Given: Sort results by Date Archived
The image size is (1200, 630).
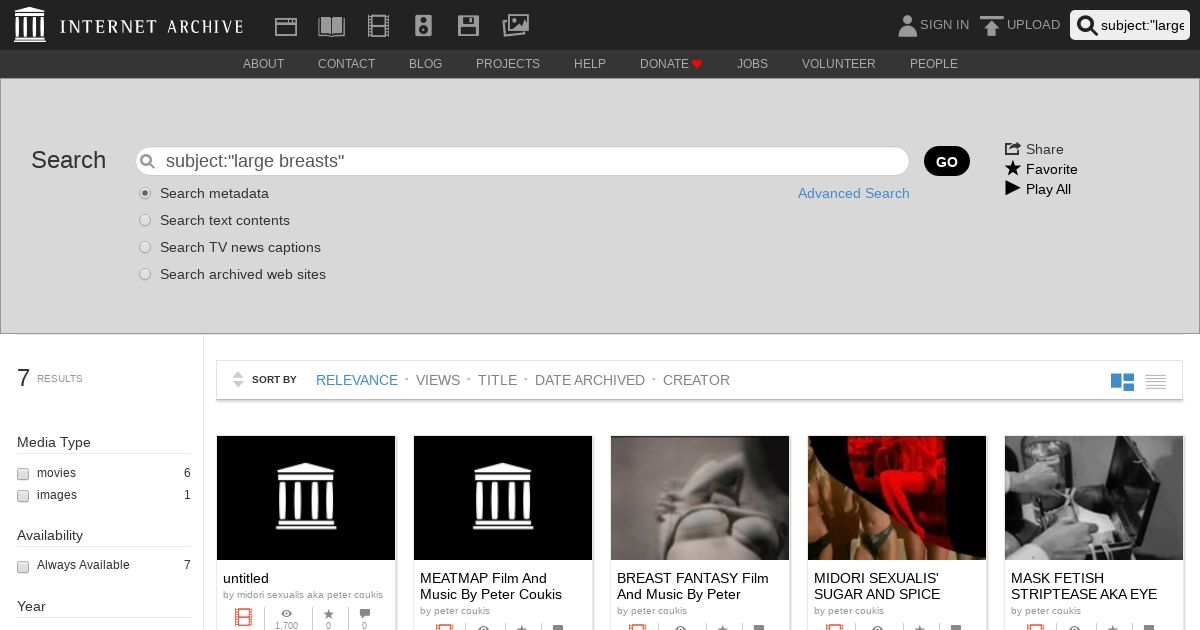Looking at the screenshot, I should click(x=590, y=380).
